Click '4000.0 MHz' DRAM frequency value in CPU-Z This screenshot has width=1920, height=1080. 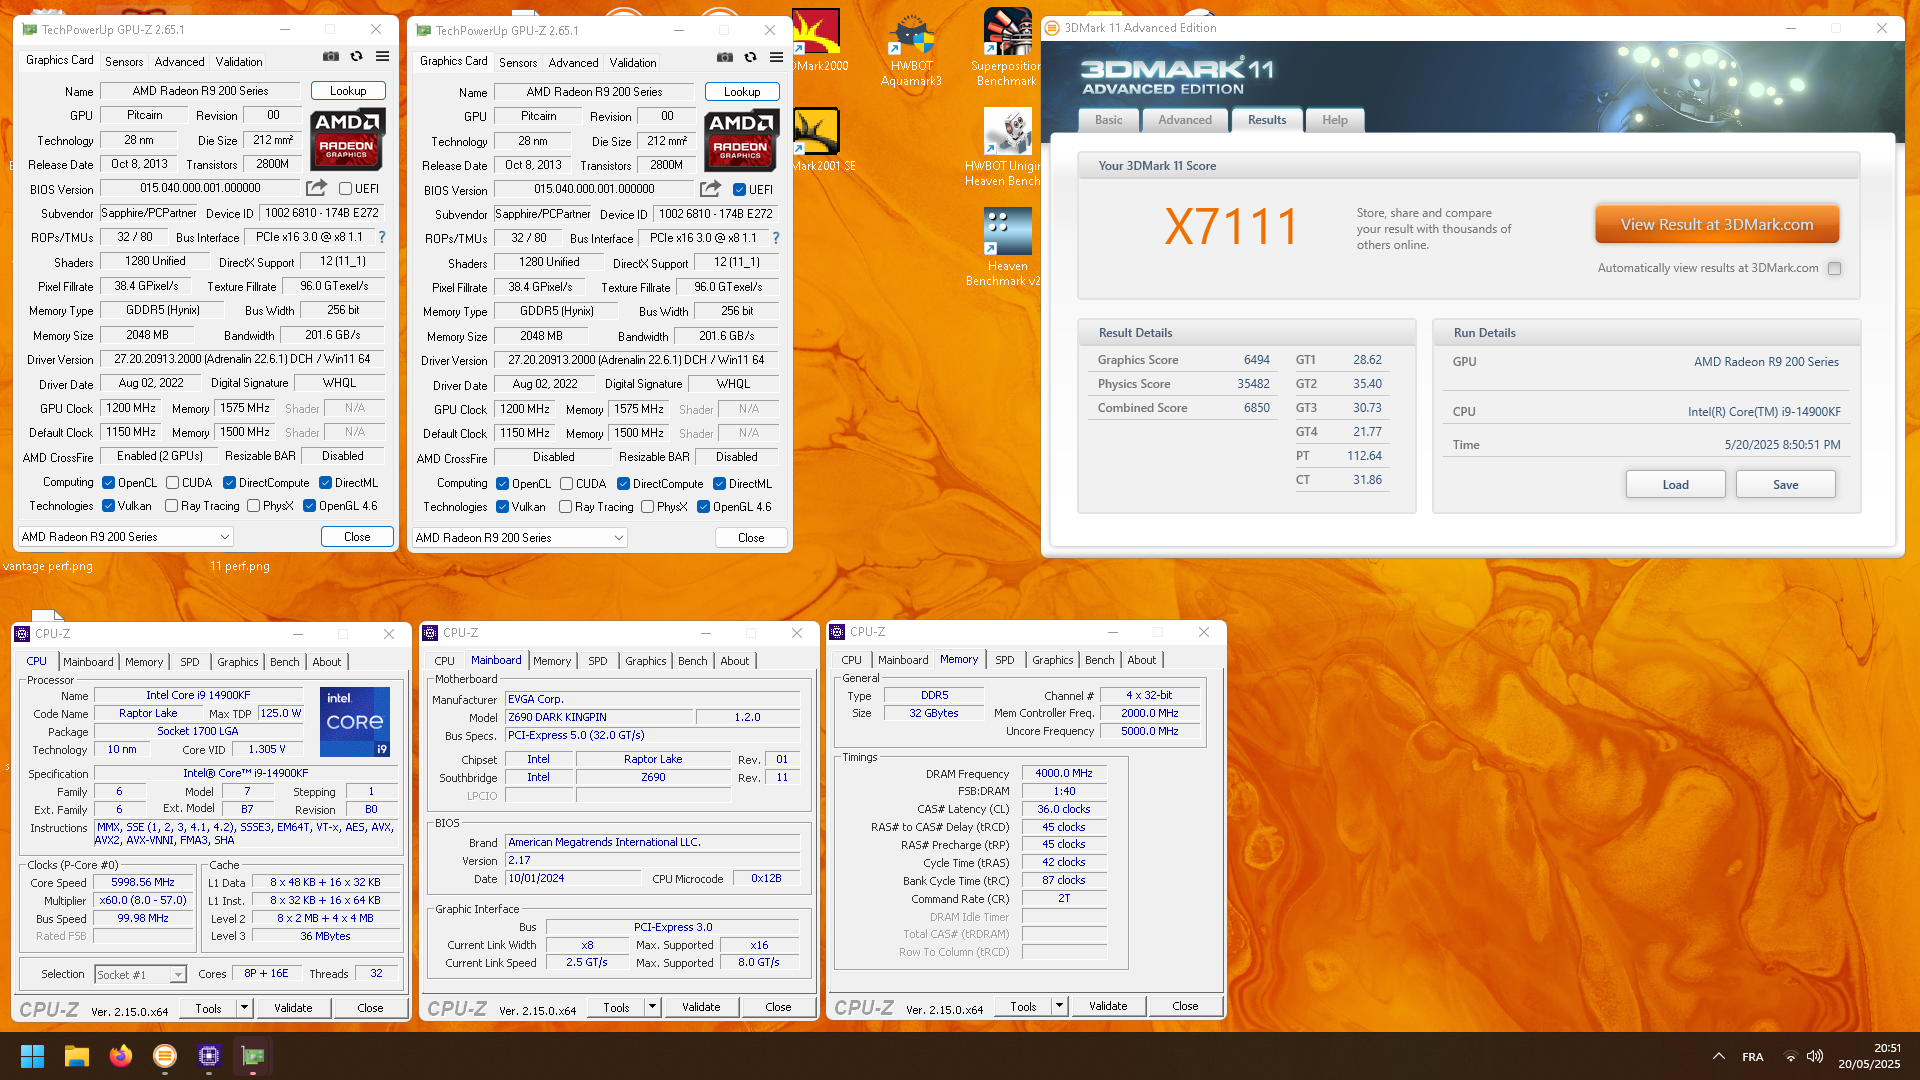point(1064,774)
